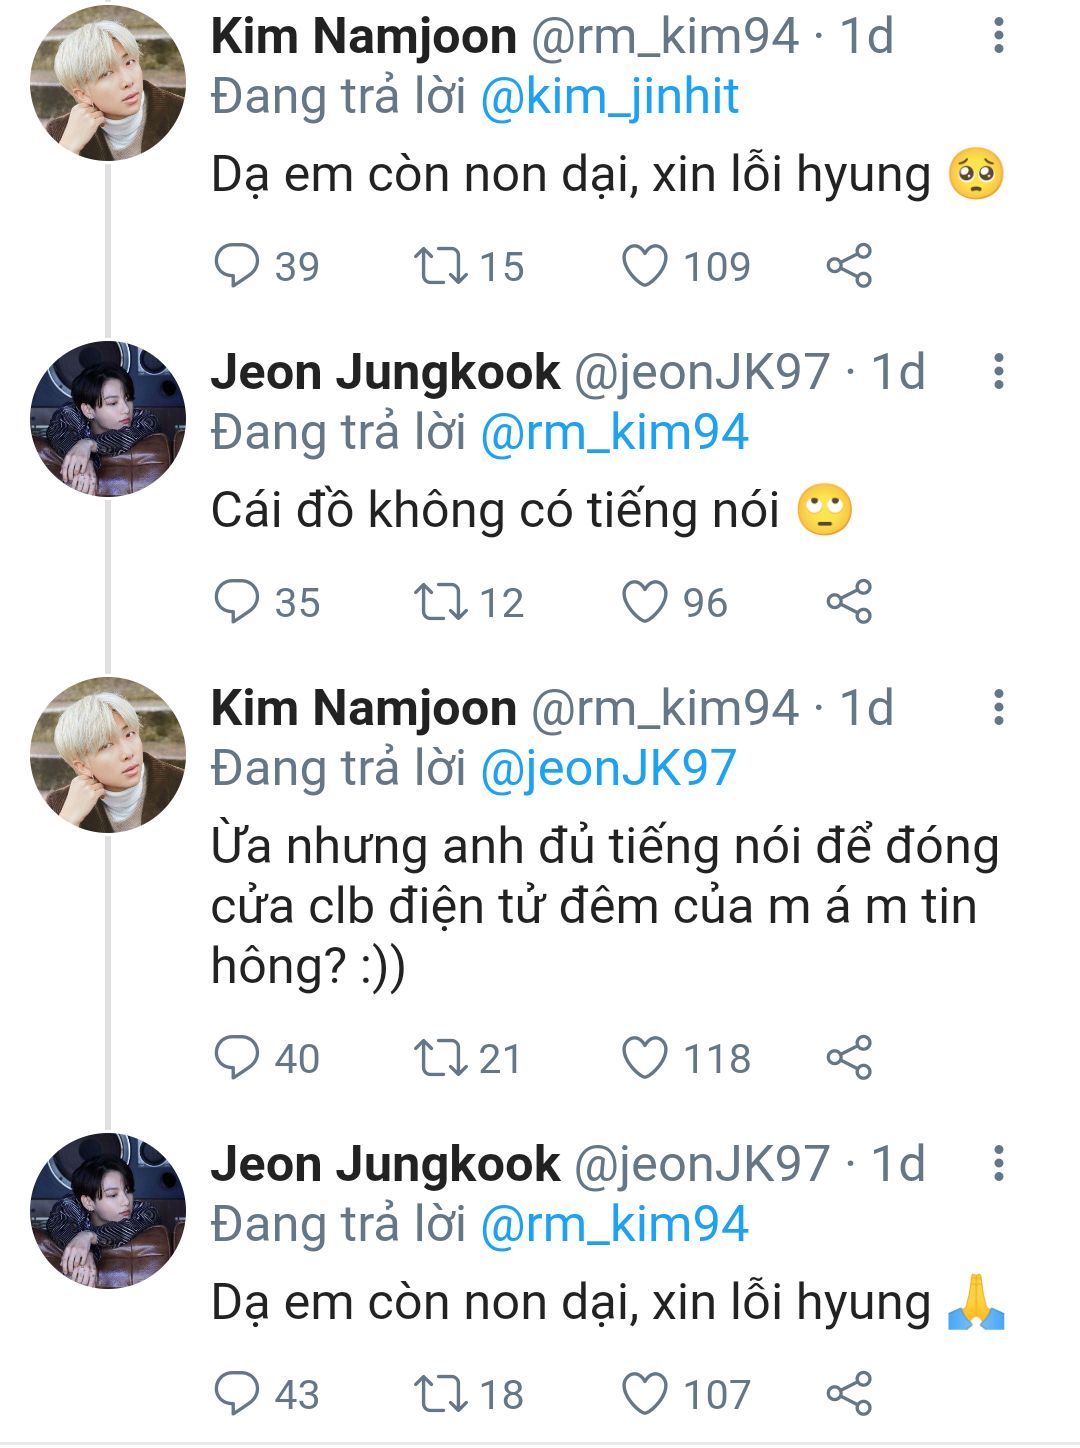
Task: Reply to Jungkook's tweet with 35 replies
Action: [x=237, y=602]
